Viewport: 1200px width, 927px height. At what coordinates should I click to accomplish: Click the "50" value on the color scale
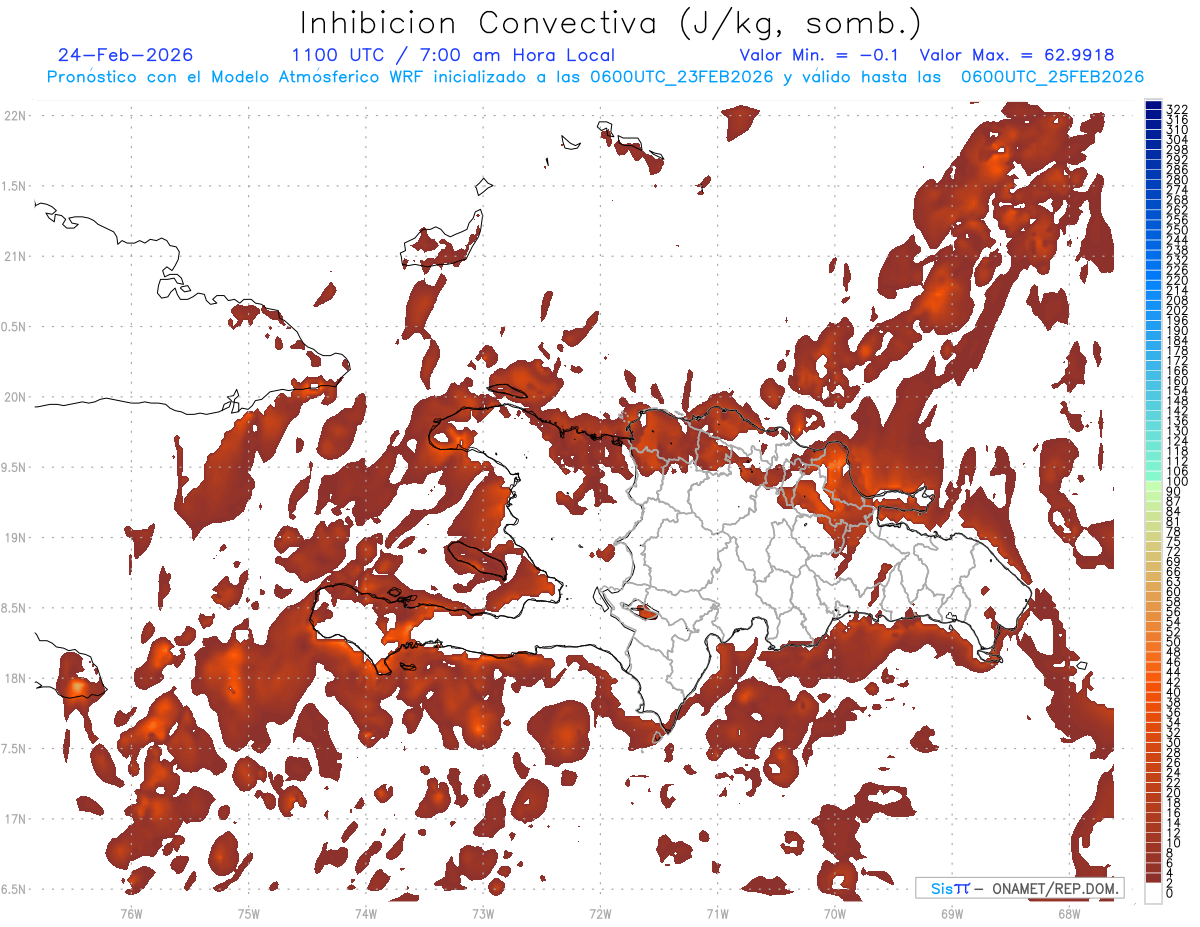[x=1174, y=642]
